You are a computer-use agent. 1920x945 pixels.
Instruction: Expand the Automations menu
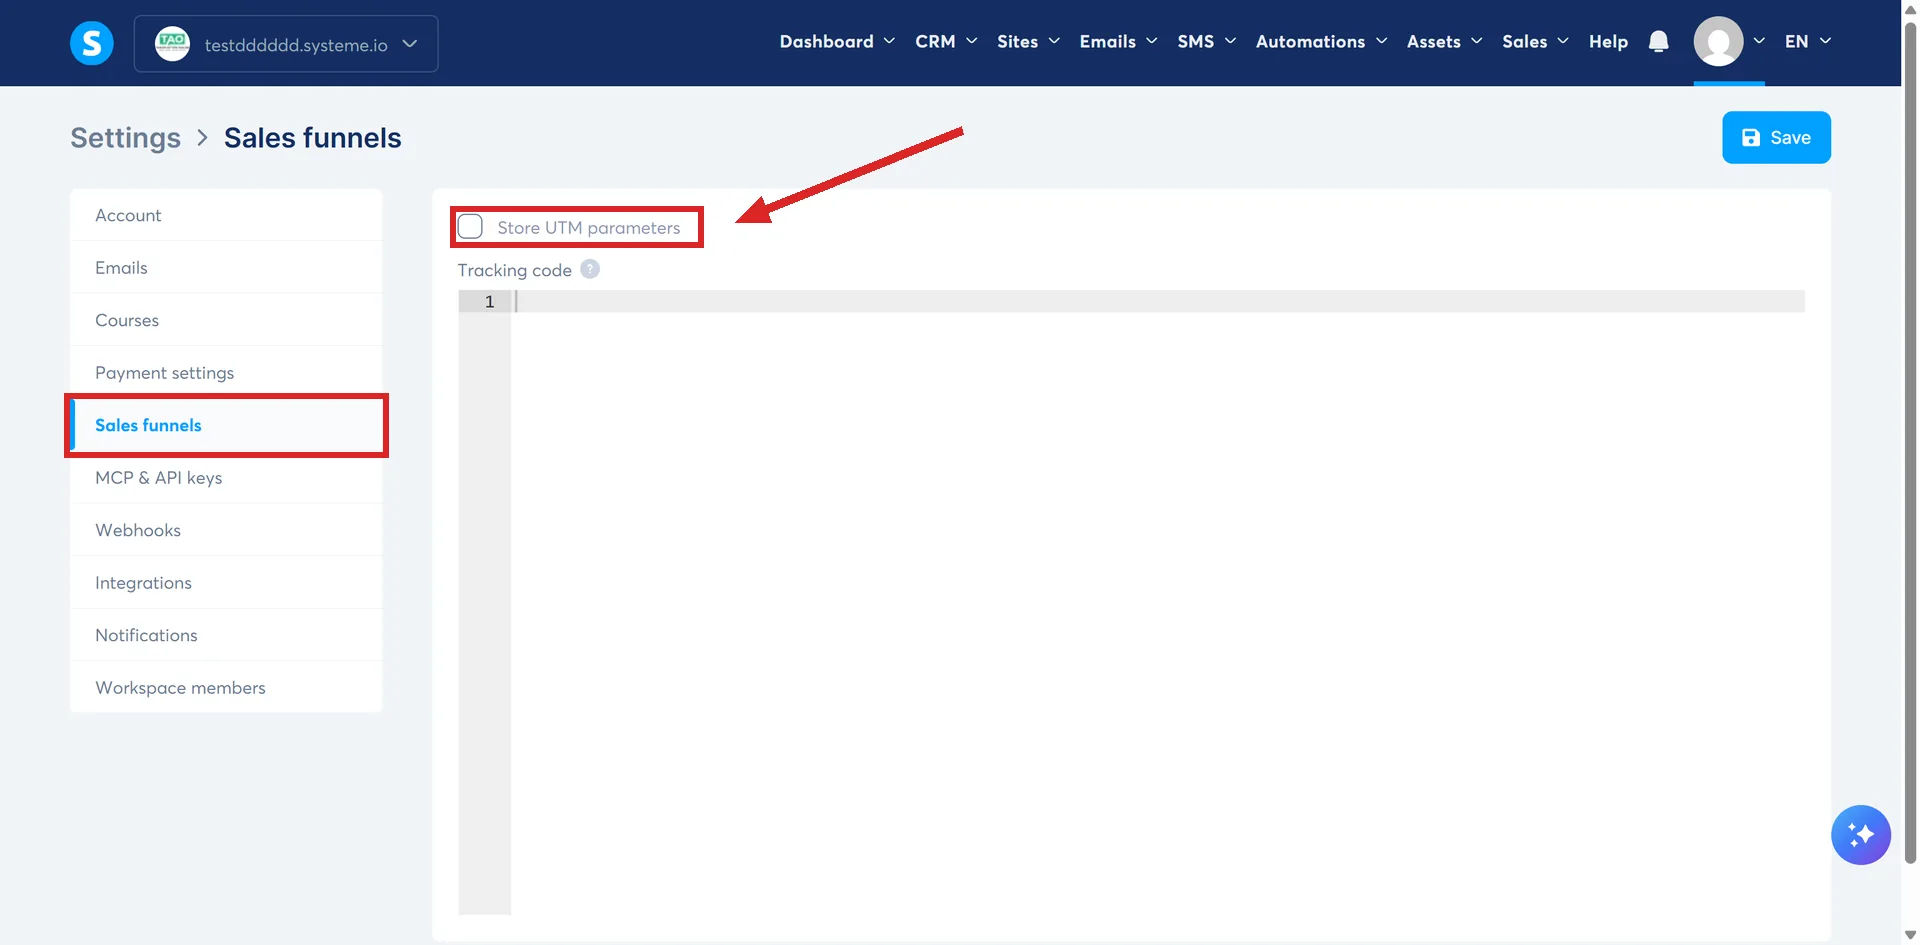click(x=1321, y=41)
